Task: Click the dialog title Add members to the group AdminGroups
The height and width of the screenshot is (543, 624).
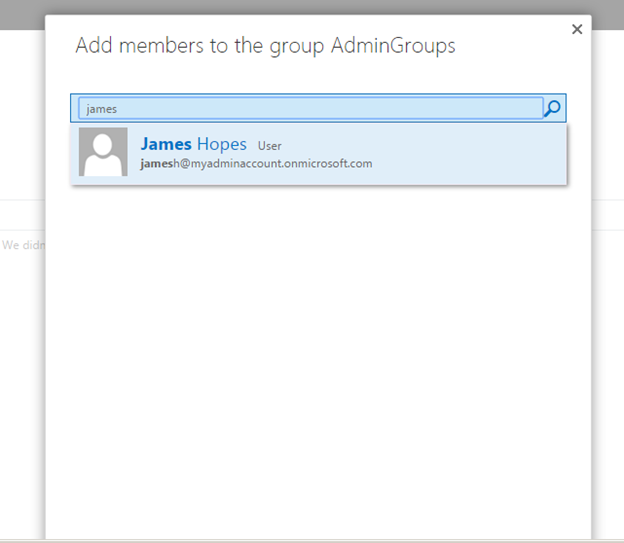Action: tap(265, 46)
